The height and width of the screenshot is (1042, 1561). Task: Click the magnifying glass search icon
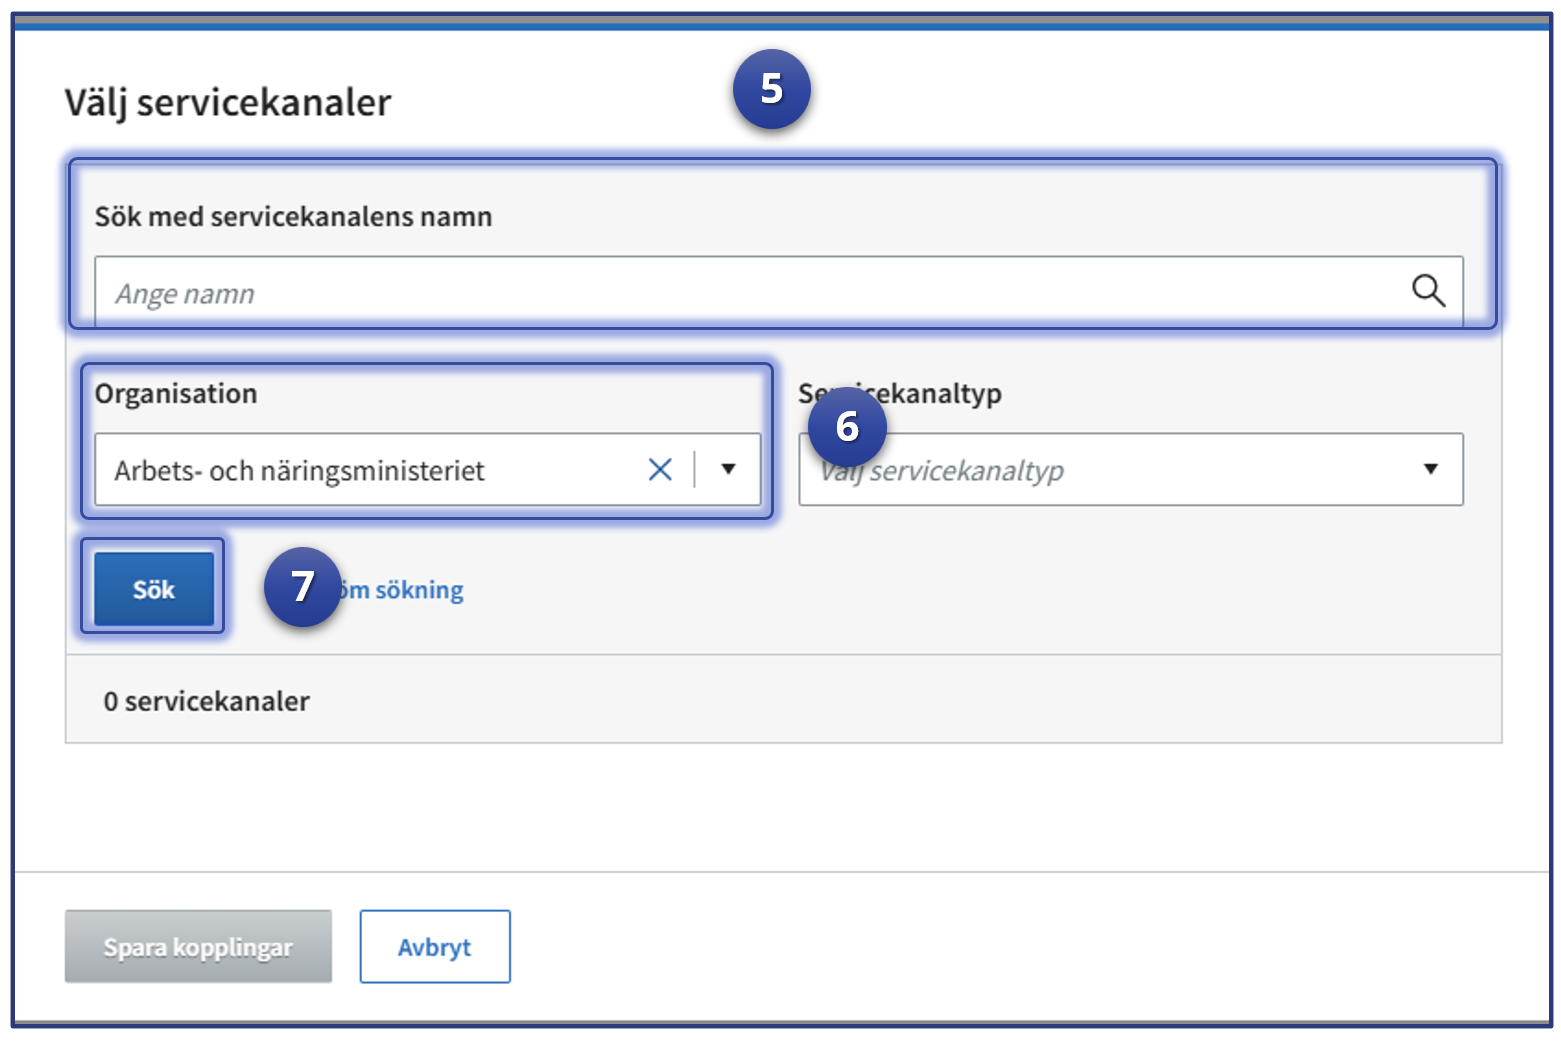1427,291
